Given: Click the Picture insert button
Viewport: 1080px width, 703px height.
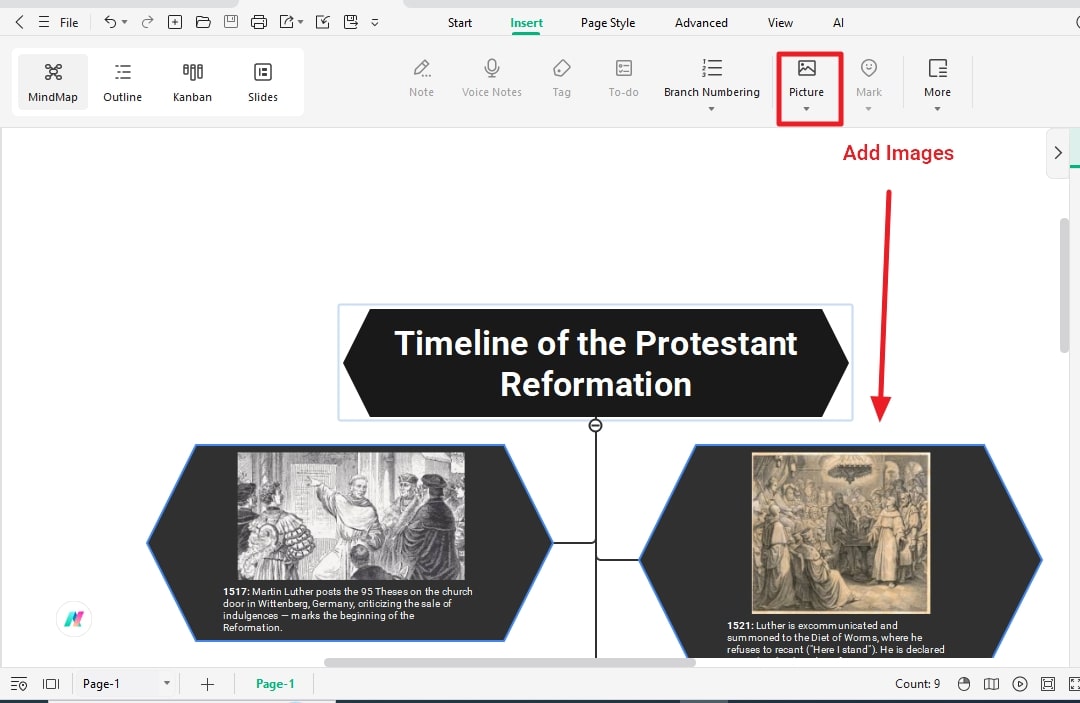Looking at the screenshot, I should 807,78.
